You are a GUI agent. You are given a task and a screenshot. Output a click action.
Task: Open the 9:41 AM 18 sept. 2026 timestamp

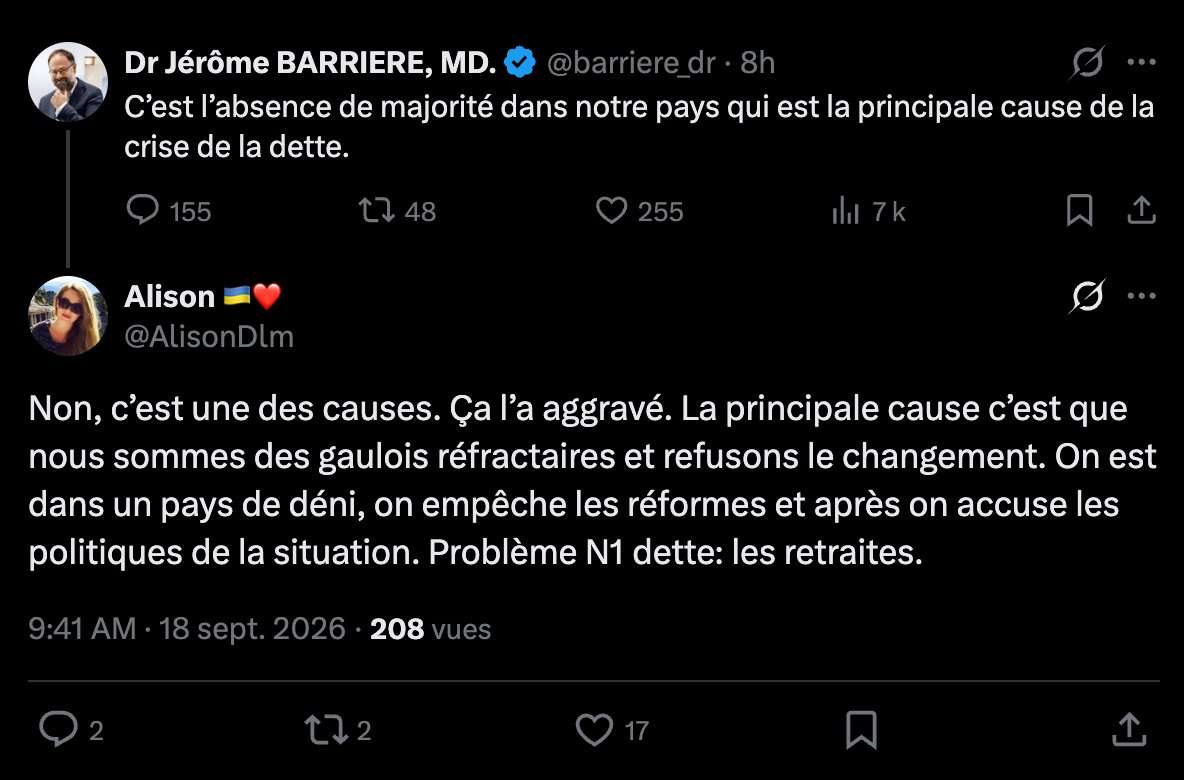click(x=187, y=628)
